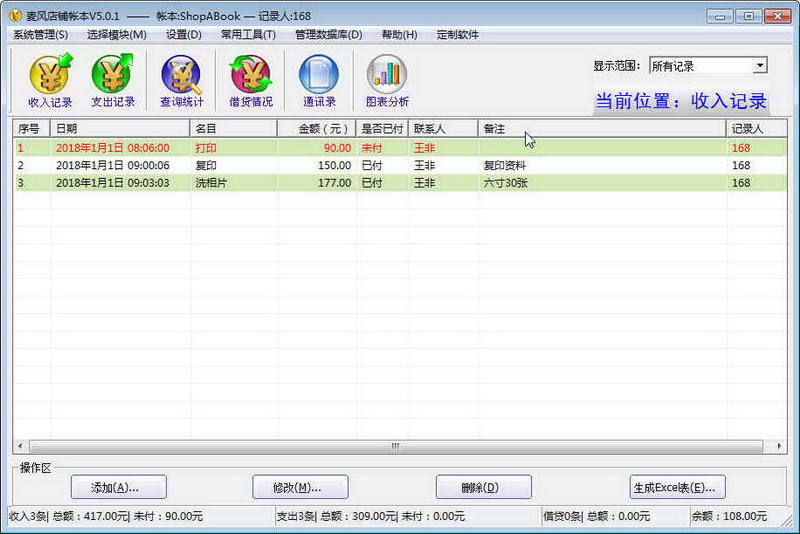Expand the 显示范围 dropdown arrow
Image resolution: width=800 pixels, height=534 pixels.
click(760, 66)
